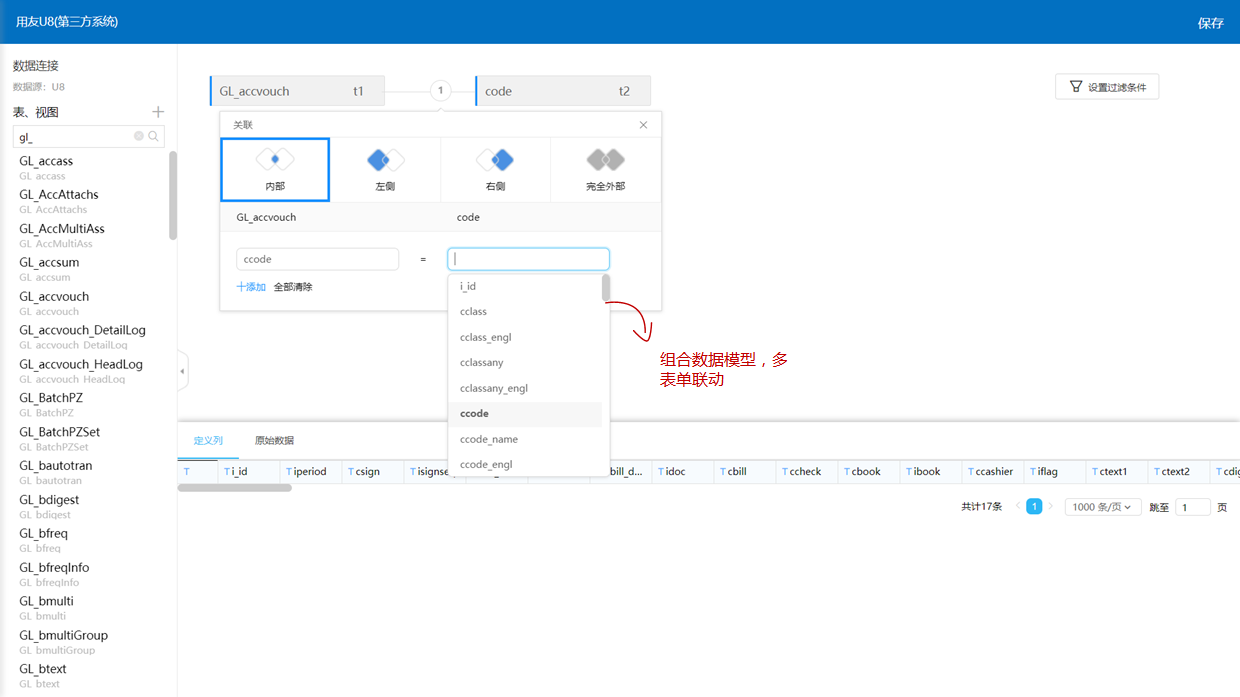This screenshot has width=1240, height=697.
Task: Switch to the 原始数据 tab
Action: 274,441
